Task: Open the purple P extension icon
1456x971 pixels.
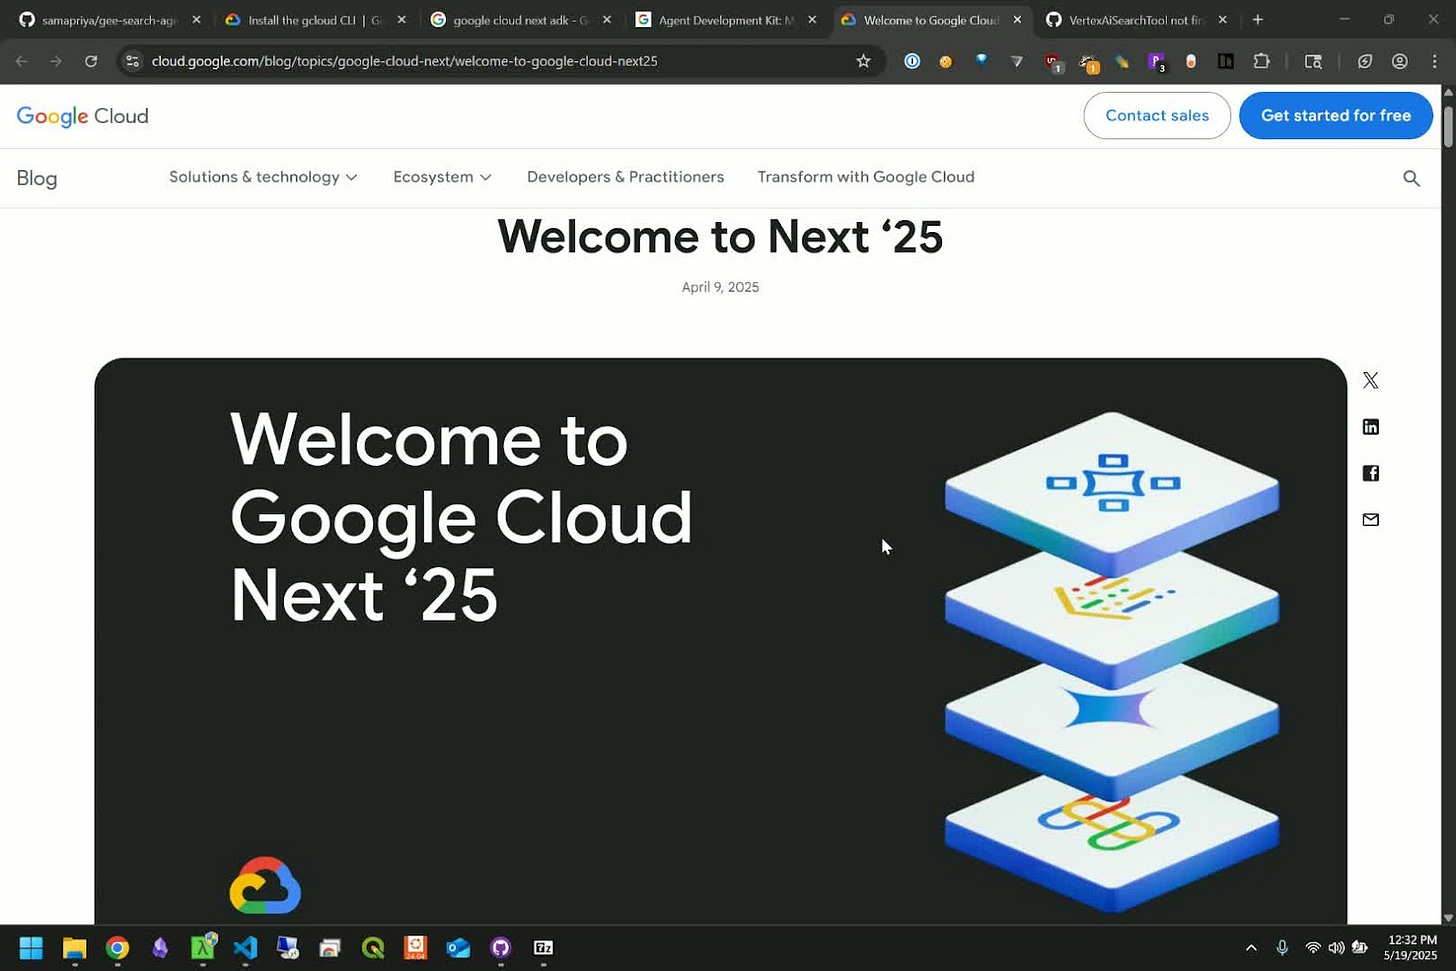Action: (1156, 62)
